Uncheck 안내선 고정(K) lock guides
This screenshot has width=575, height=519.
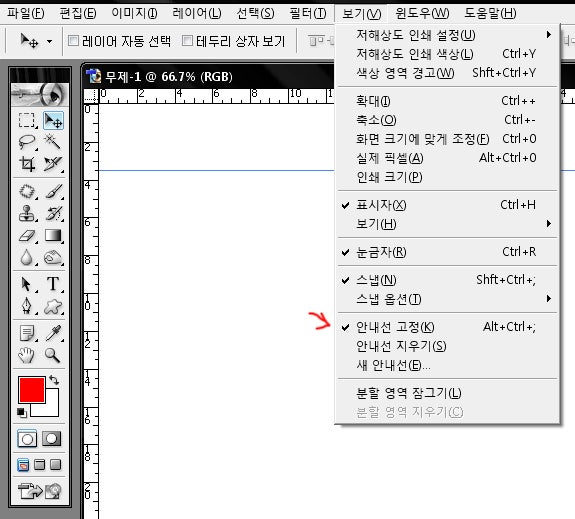[x=447, y=327]
